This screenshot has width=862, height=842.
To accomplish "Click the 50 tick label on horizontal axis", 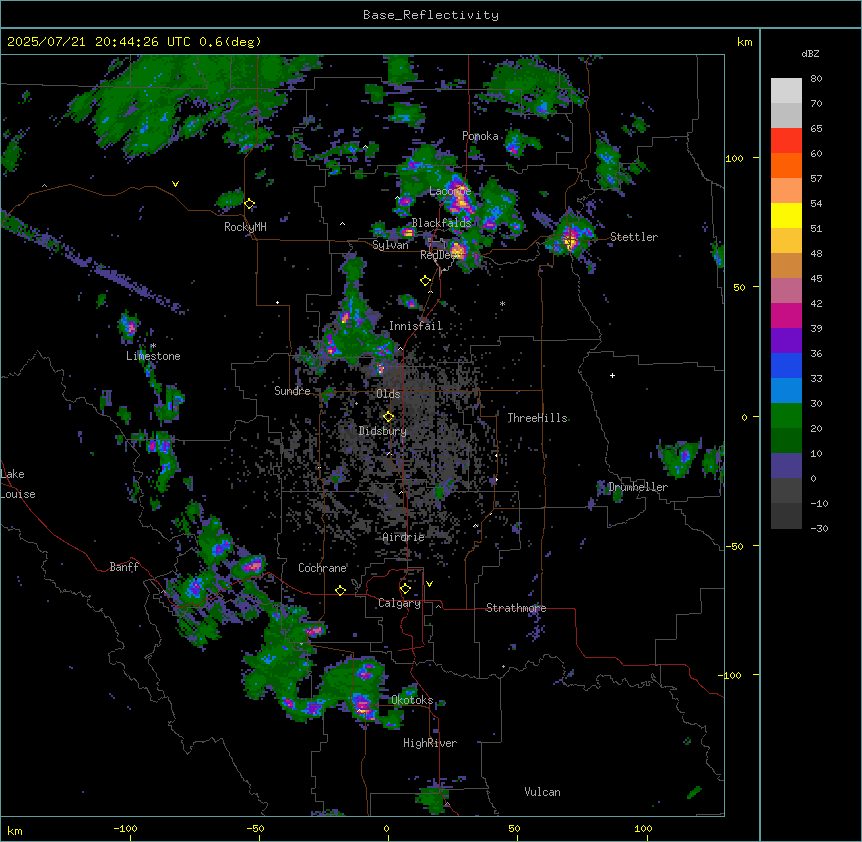I will tap(514, 828).
